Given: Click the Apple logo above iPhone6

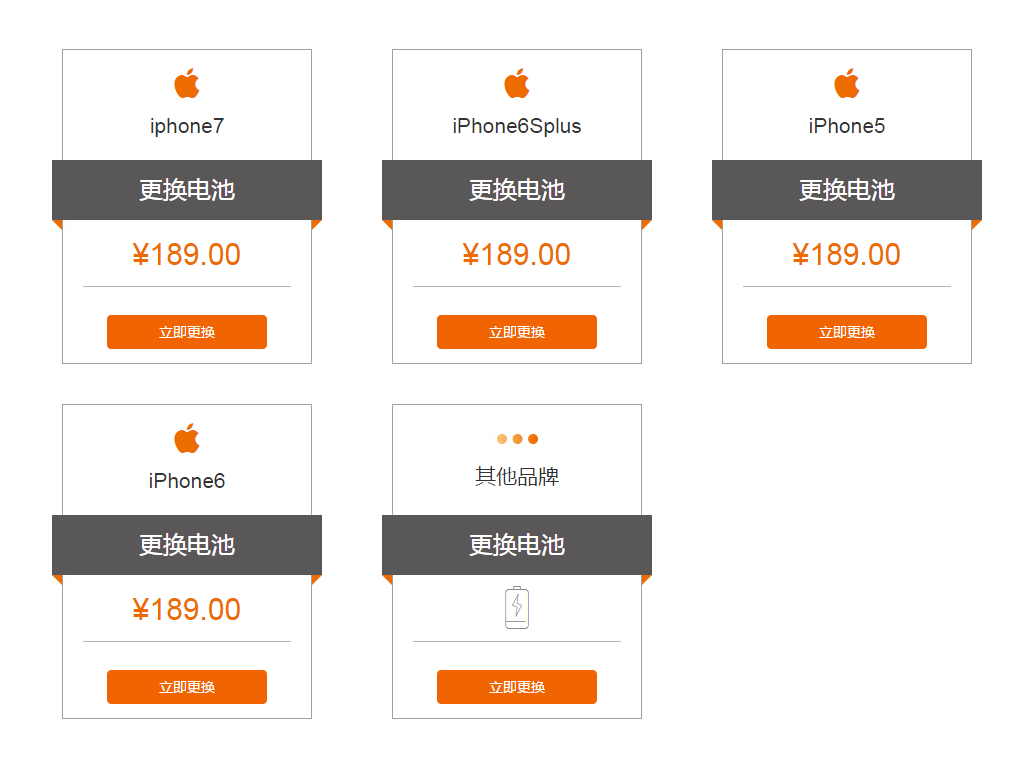Looking at the screenshot, I should pyautogui.click(x=187, y=439).
